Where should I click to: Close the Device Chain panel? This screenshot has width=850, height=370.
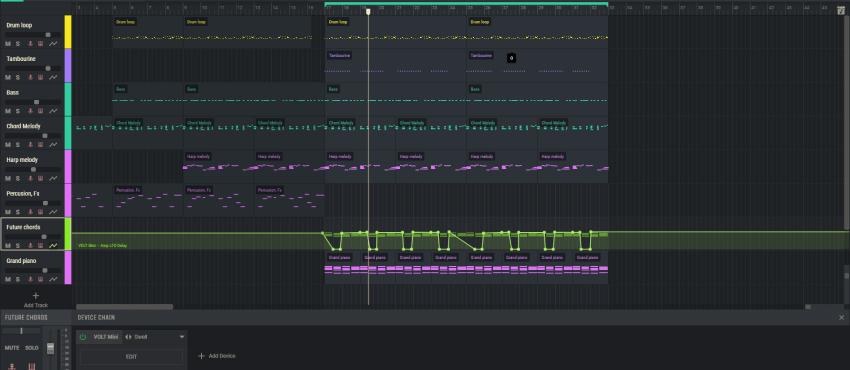pos(841,317)
